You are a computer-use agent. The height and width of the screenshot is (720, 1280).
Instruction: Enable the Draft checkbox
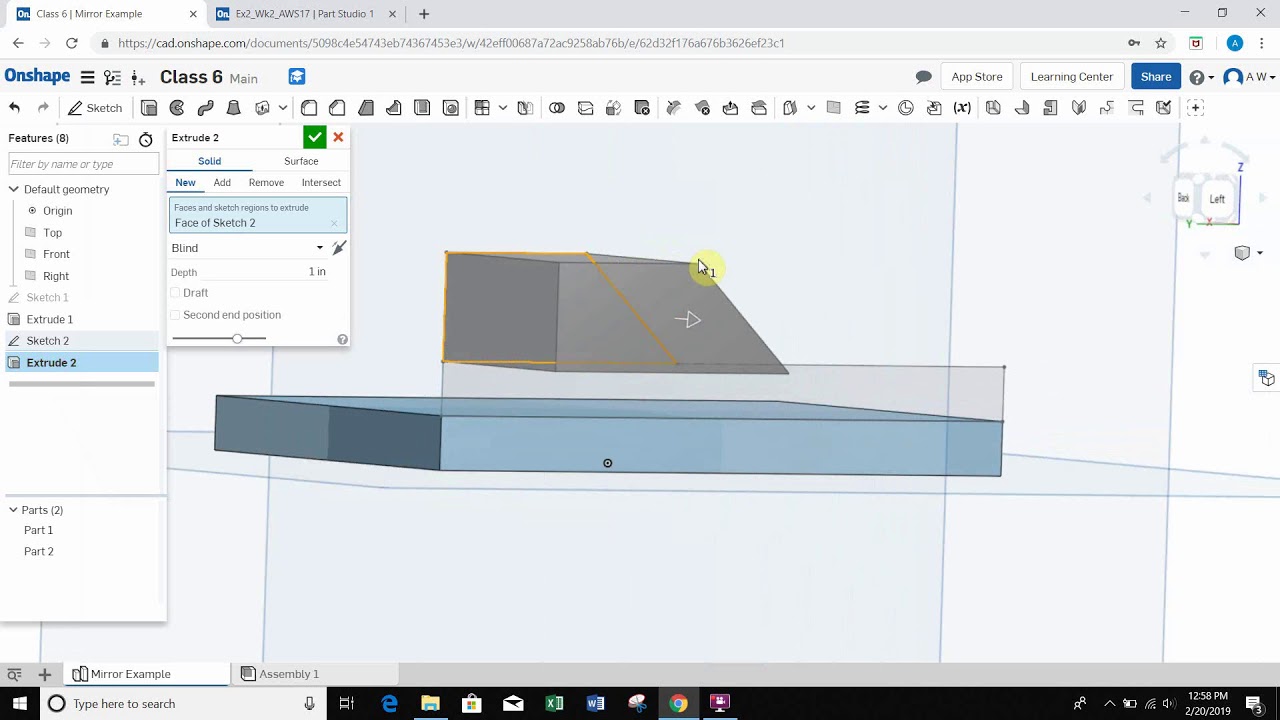(x=175, y=293)
